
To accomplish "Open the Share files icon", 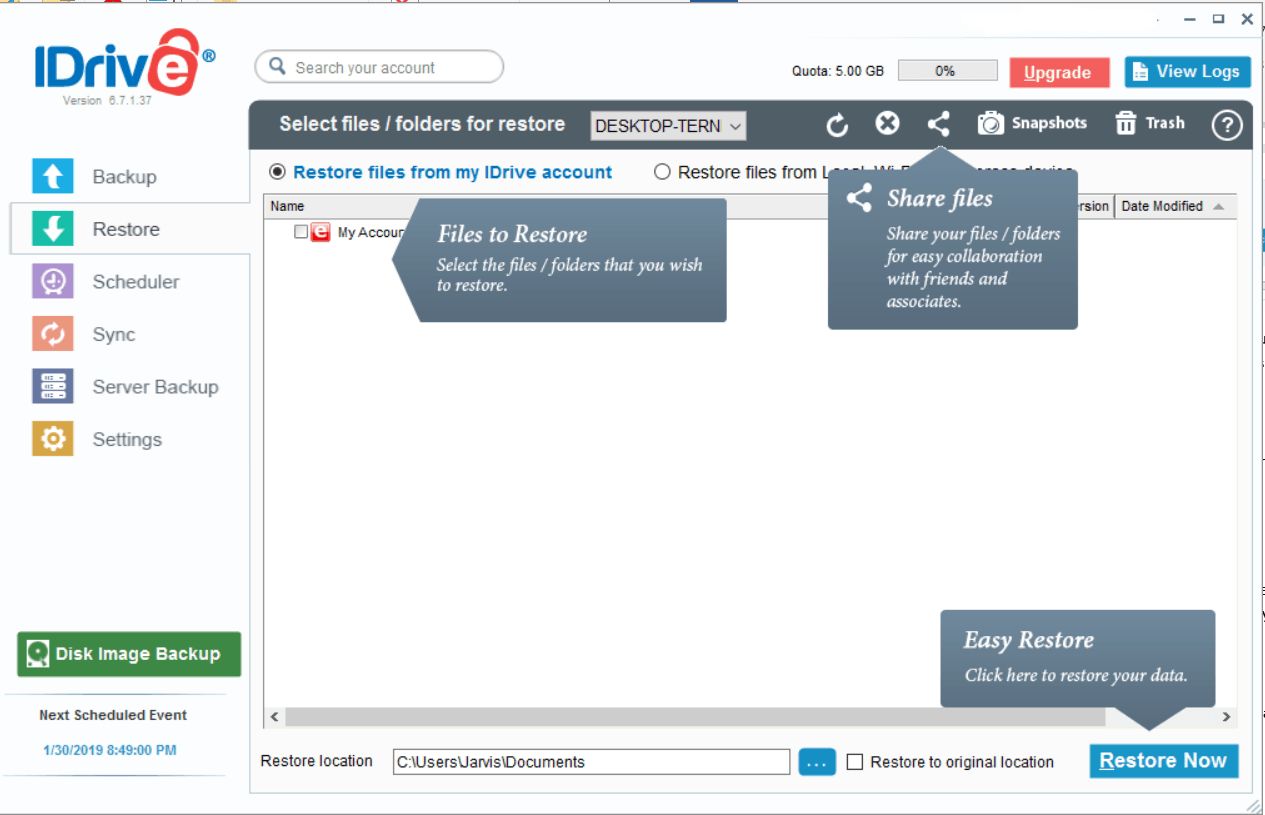I will (938, 124).
